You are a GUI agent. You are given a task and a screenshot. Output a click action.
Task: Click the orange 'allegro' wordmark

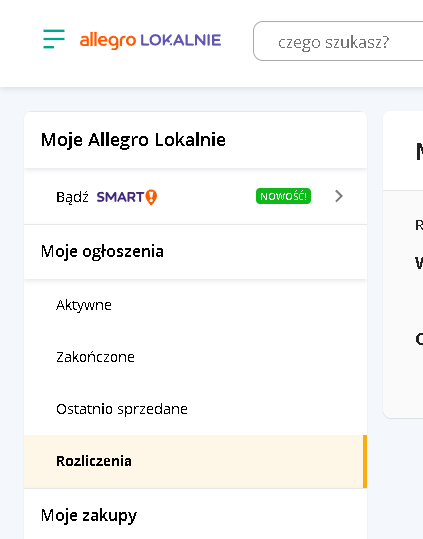point(108,41)
